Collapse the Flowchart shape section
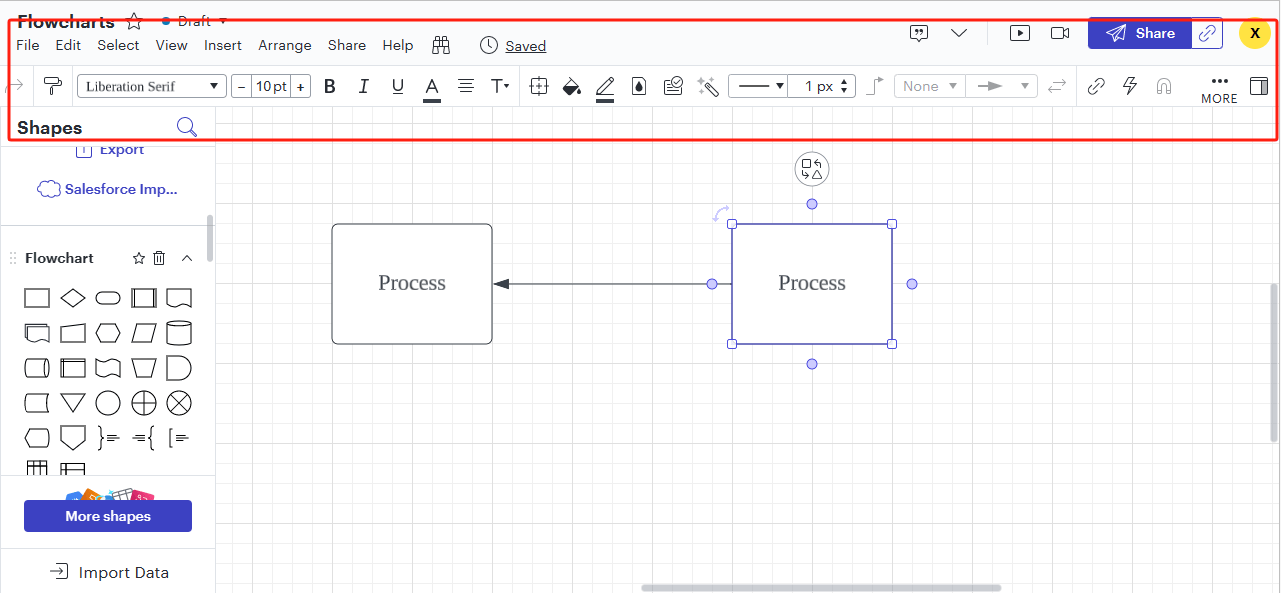The width and height of the screenshot is (1281, 593). point(187,257)
